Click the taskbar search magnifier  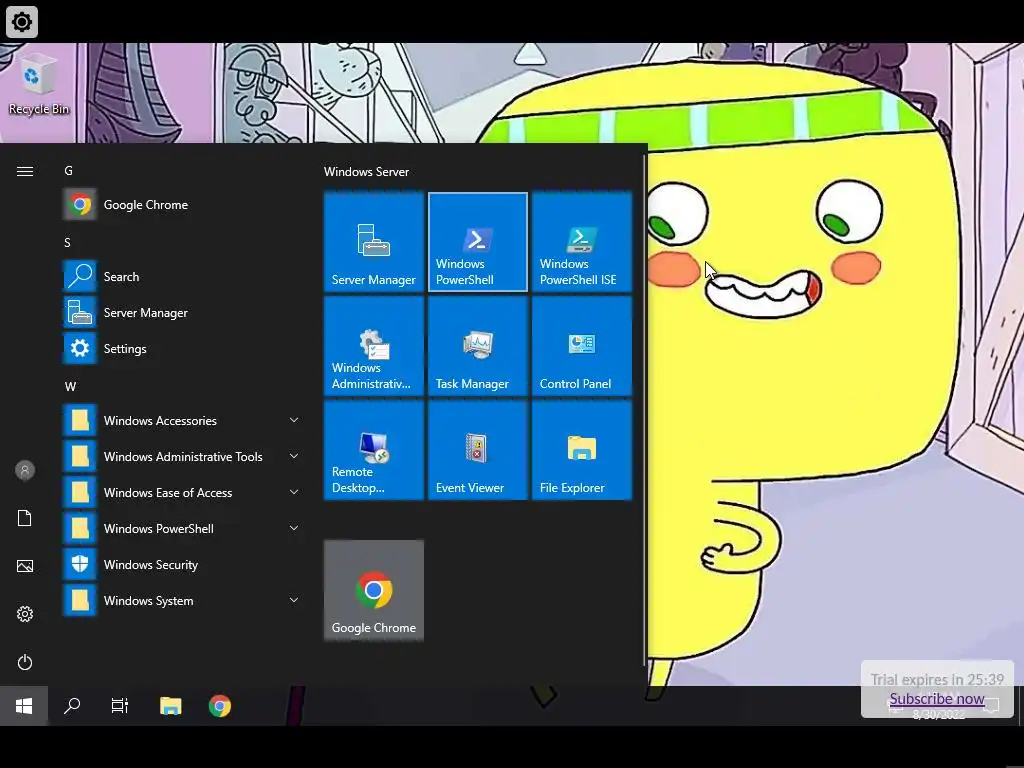click(72, 705)
